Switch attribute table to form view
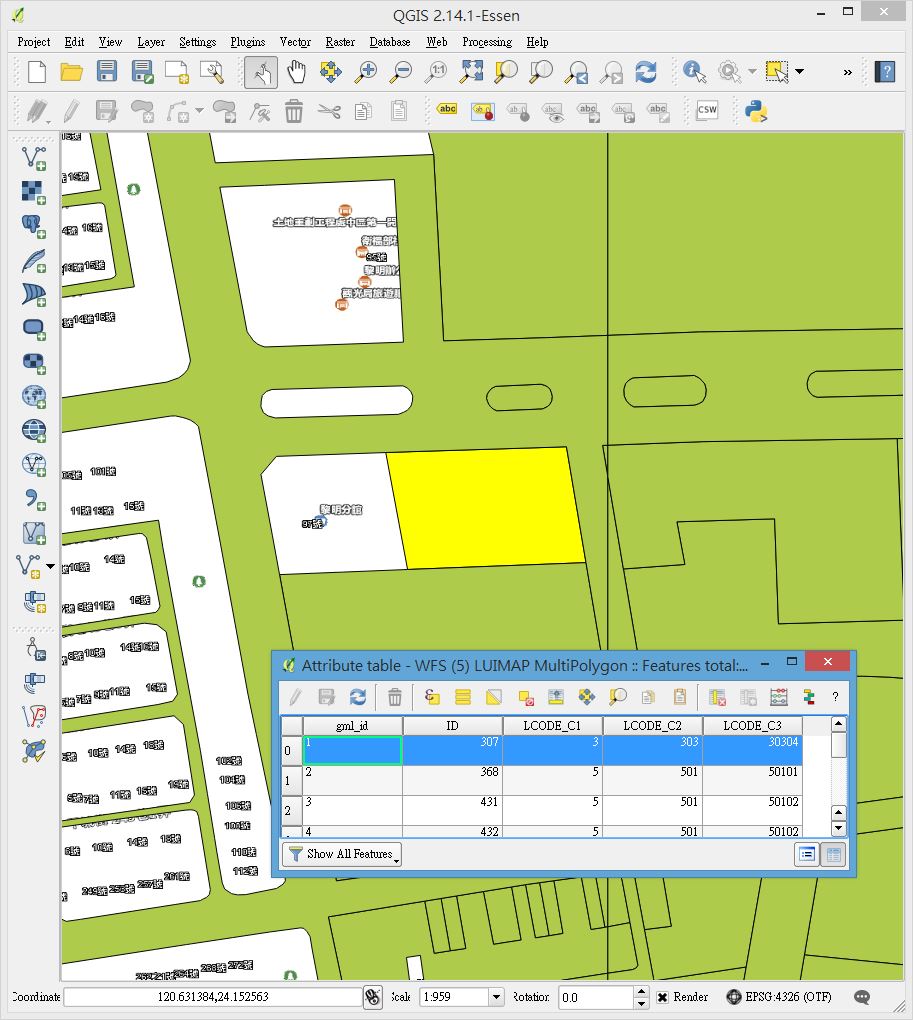Viewport: 913px width, 1020px height. [807, 854]
